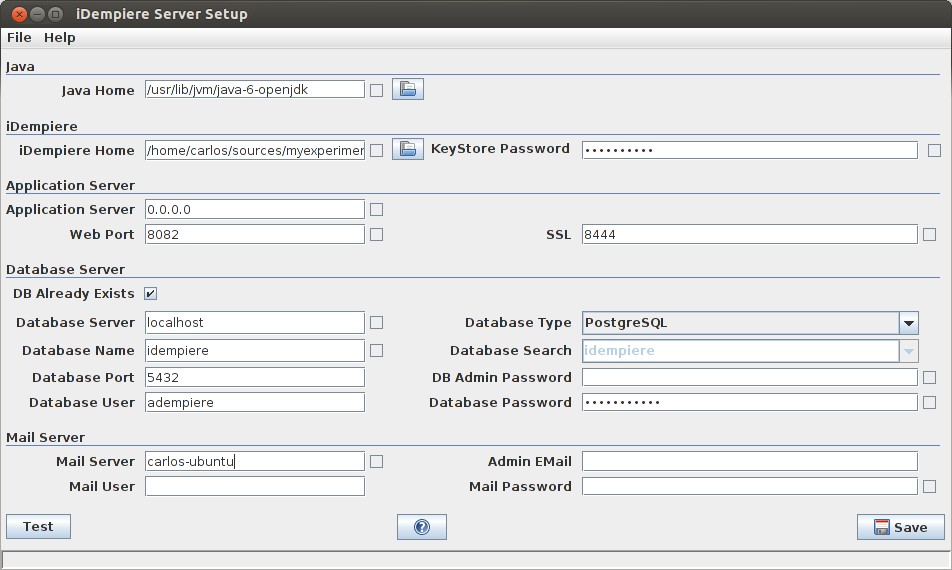Toggle checkbox beside Database Name field

click(376, 350)
